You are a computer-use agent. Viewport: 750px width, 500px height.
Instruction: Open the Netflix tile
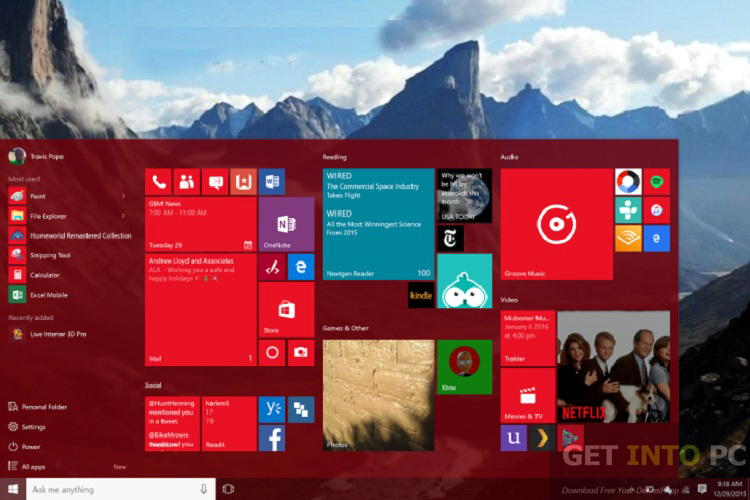click(x=614, y=367)
